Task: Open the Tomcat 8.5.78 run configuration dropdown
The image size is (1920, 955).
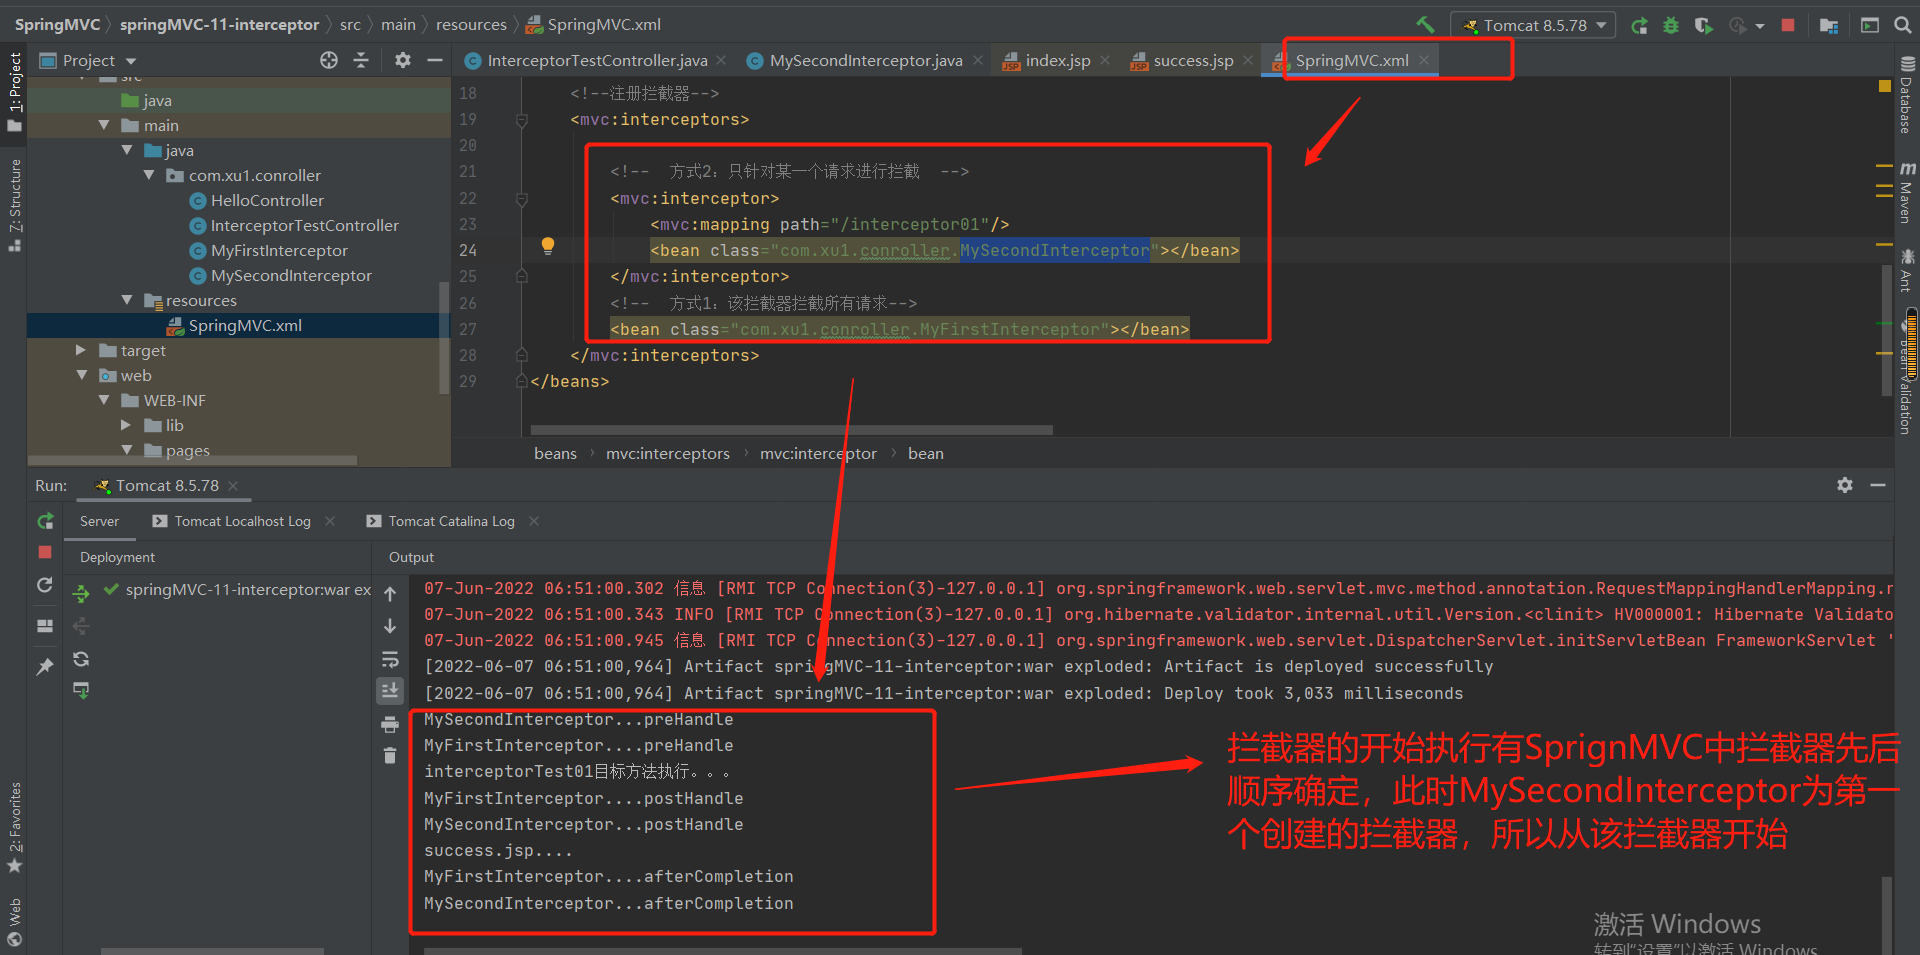Action: [1533, 25]
